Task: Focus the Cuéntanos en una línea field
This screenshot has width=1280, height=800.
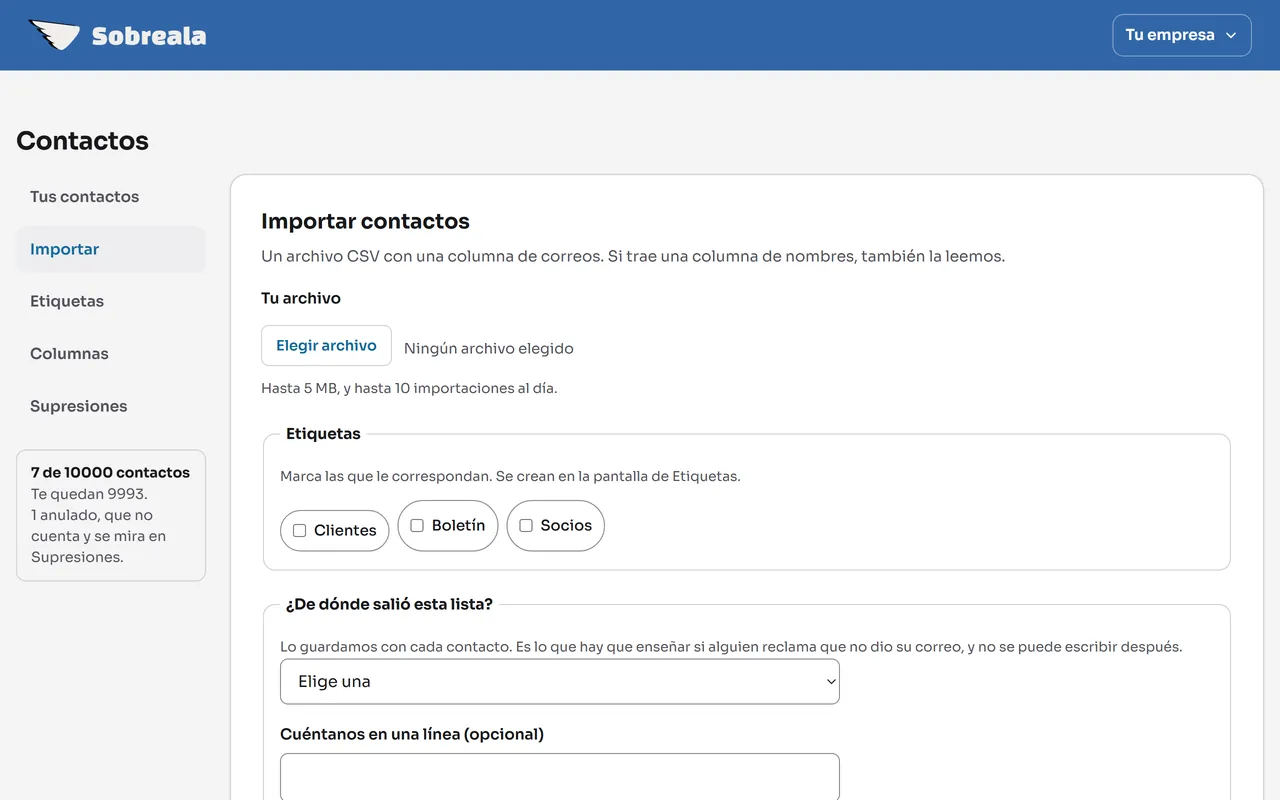Action: [x=559, y=777]
